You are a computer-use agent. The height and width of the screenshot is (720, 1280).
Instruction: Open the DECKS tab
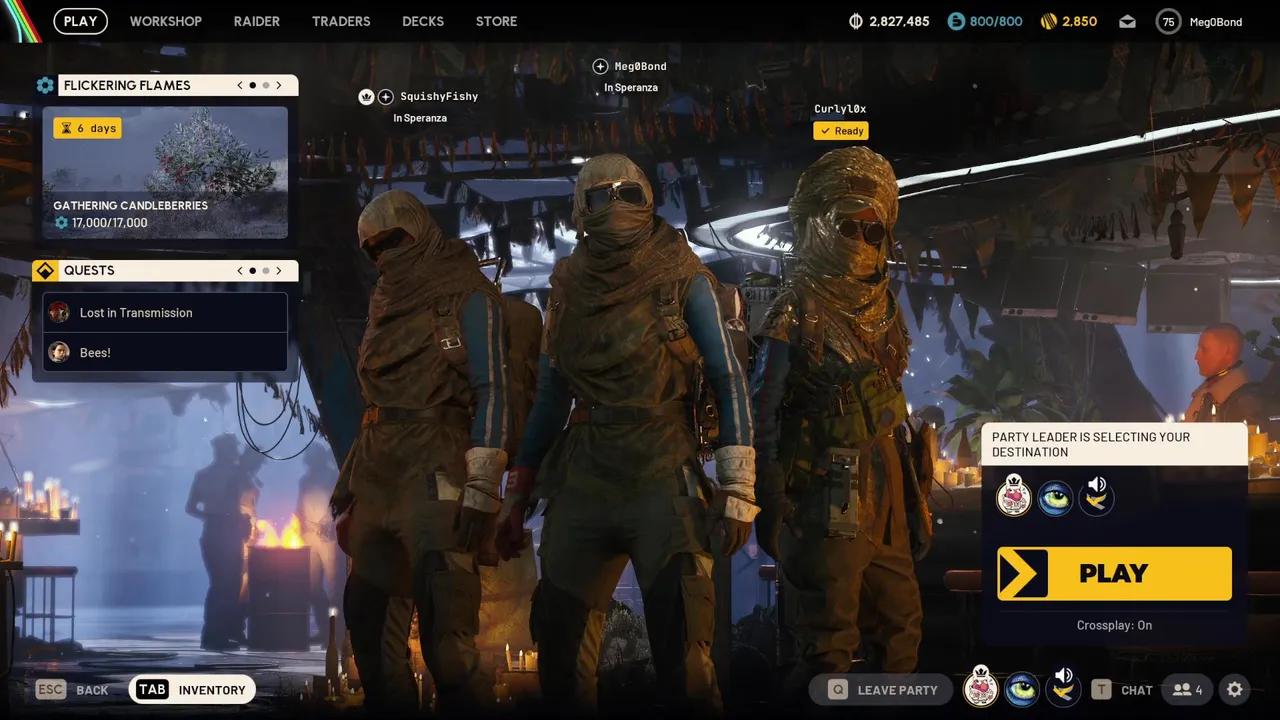423,21
